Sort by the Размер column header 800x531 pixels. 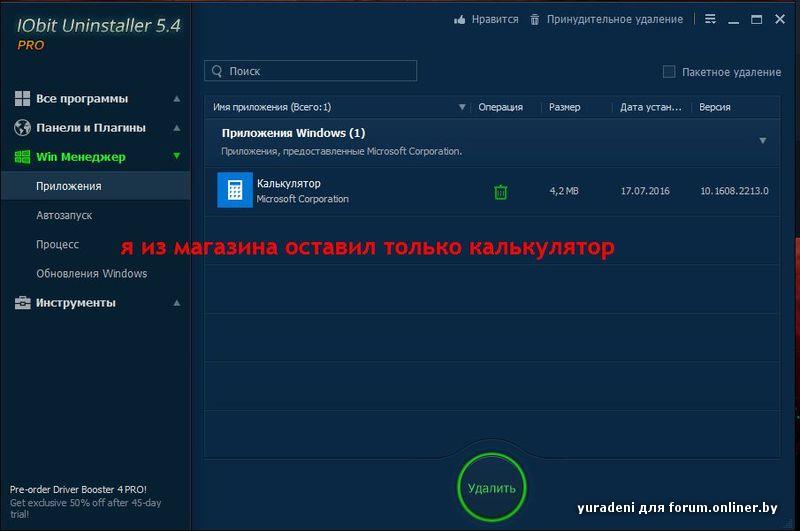[x=564, y=107]
